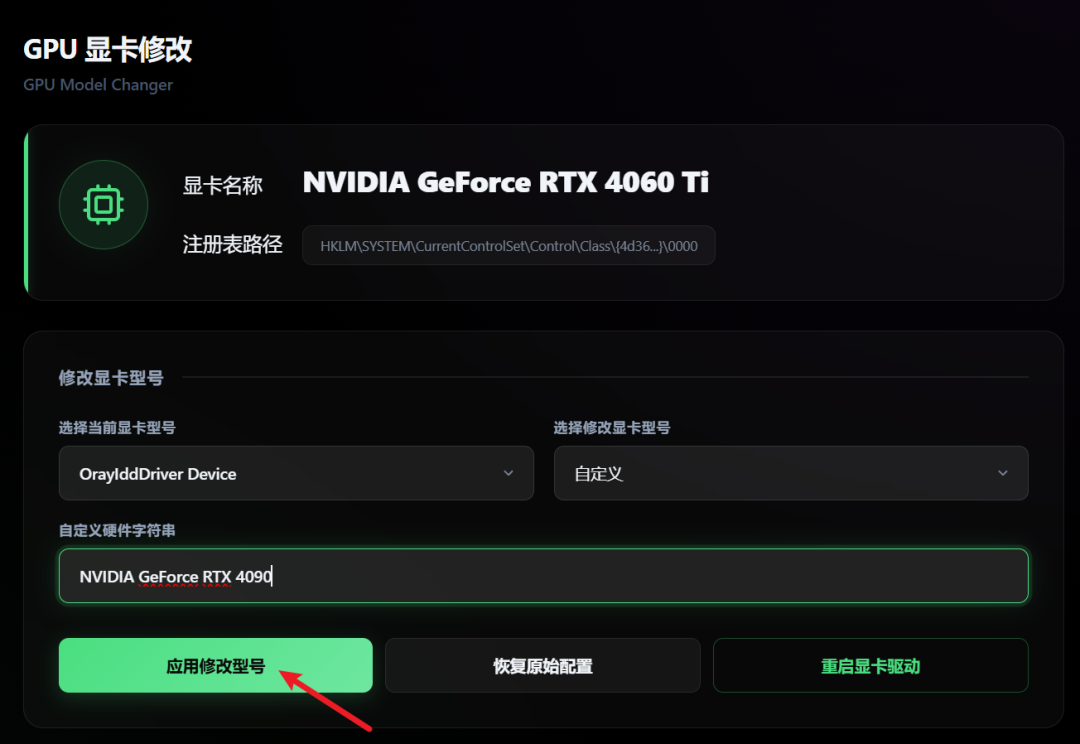Click the custom hardware string input field
Image resolution: width=1080 pixels, height=744 pixels.
543,576
